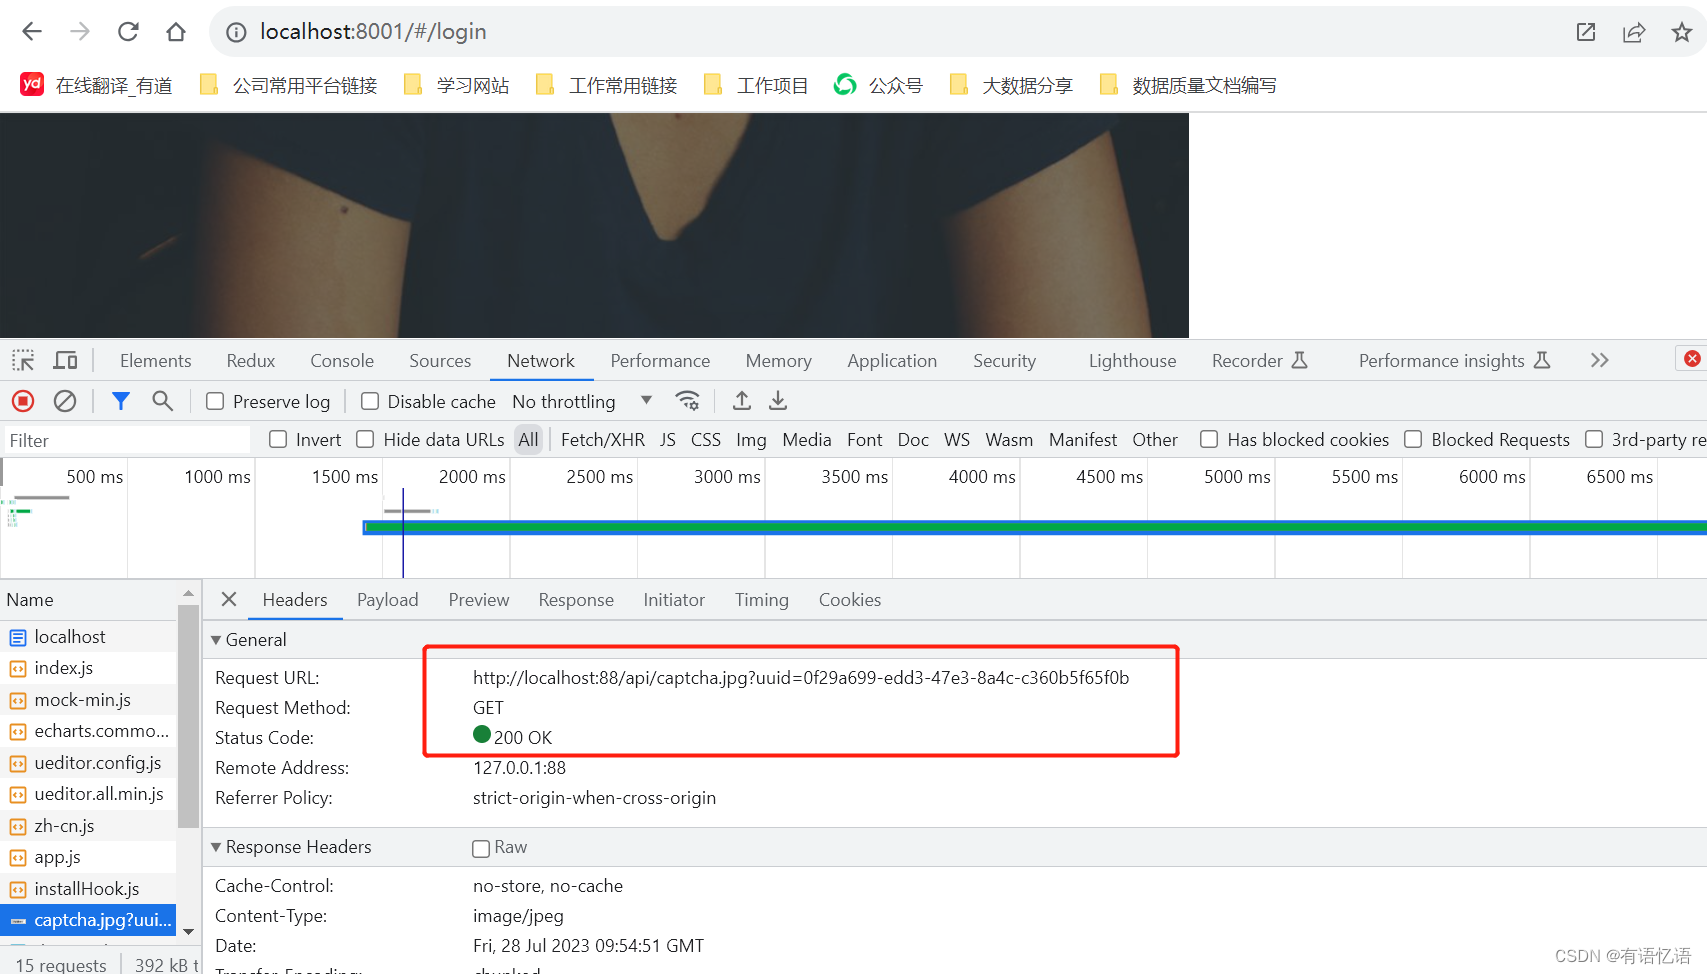Click the browser forward arrow
Image resolution: width=1707 pixels, height=974 pixels.
point(80,32)
